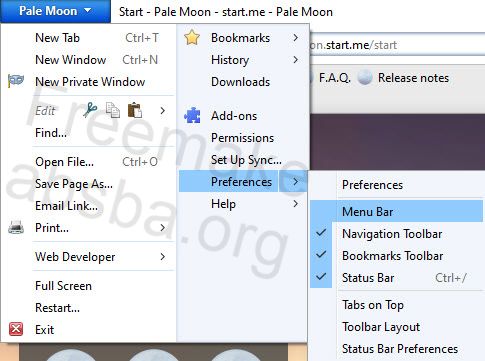The image size is (485, 361).
Task: Expand Help submenu arrow
Action: pos(296,204)
